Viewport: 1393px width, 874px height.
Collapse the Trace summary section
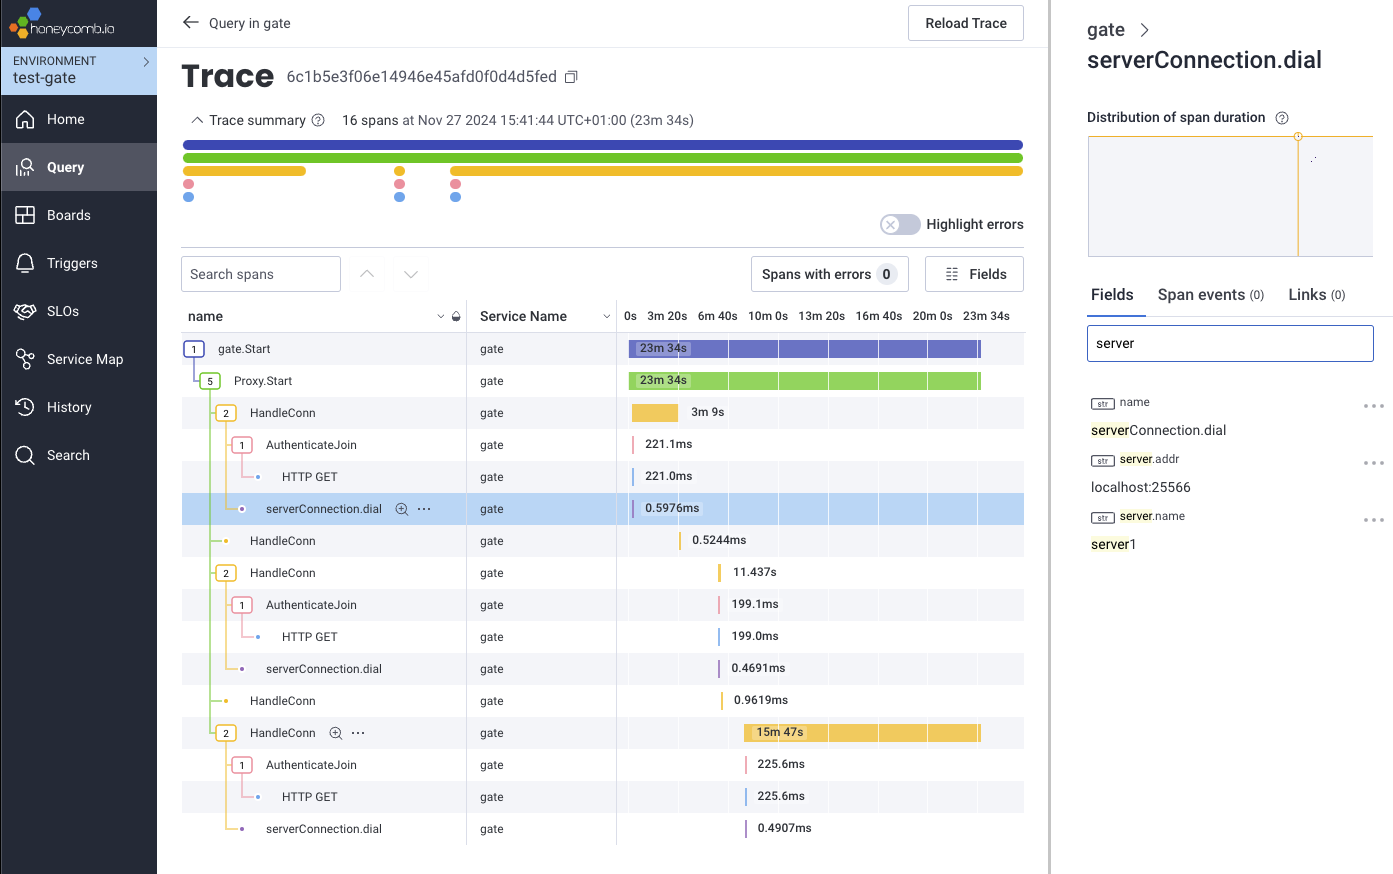pos(197,120)
